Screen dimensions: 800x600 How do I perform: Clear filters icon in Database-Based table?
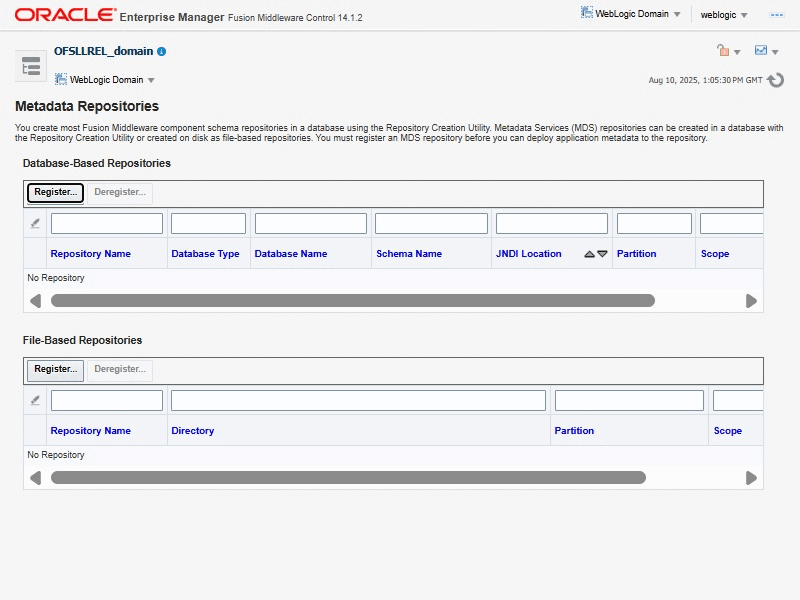[35, 223]
